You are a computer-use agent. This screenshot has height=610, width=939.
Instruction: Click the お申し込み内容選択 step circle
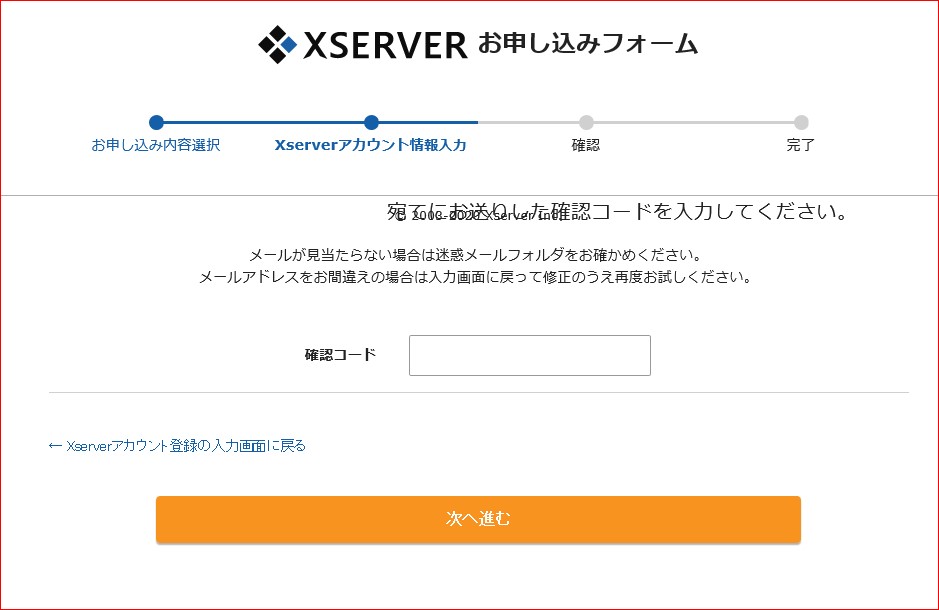[x=156, y=123]
